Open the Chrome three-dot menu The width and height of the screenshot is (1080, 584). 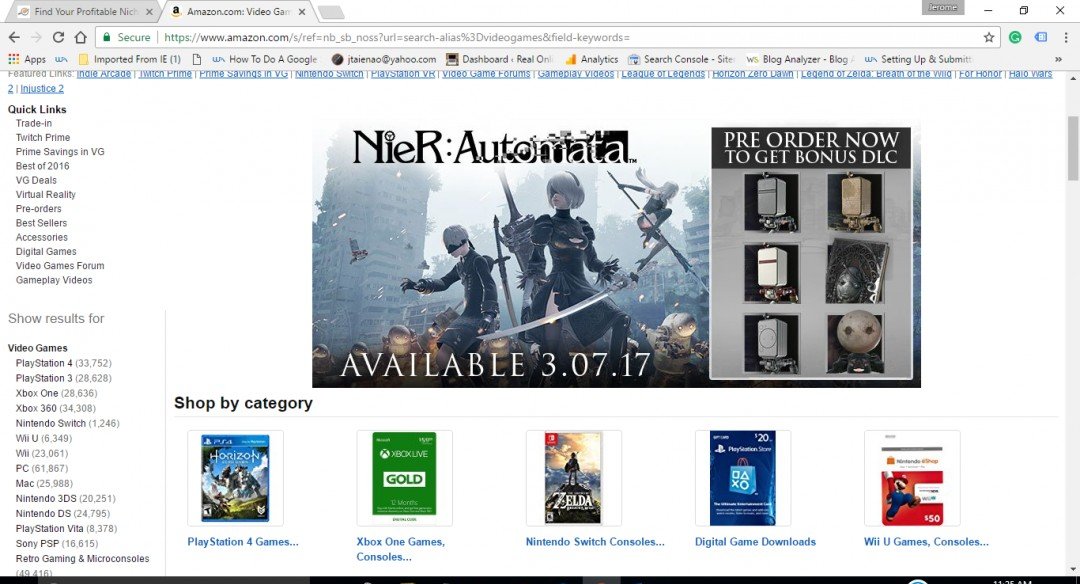coord(1066,37)
